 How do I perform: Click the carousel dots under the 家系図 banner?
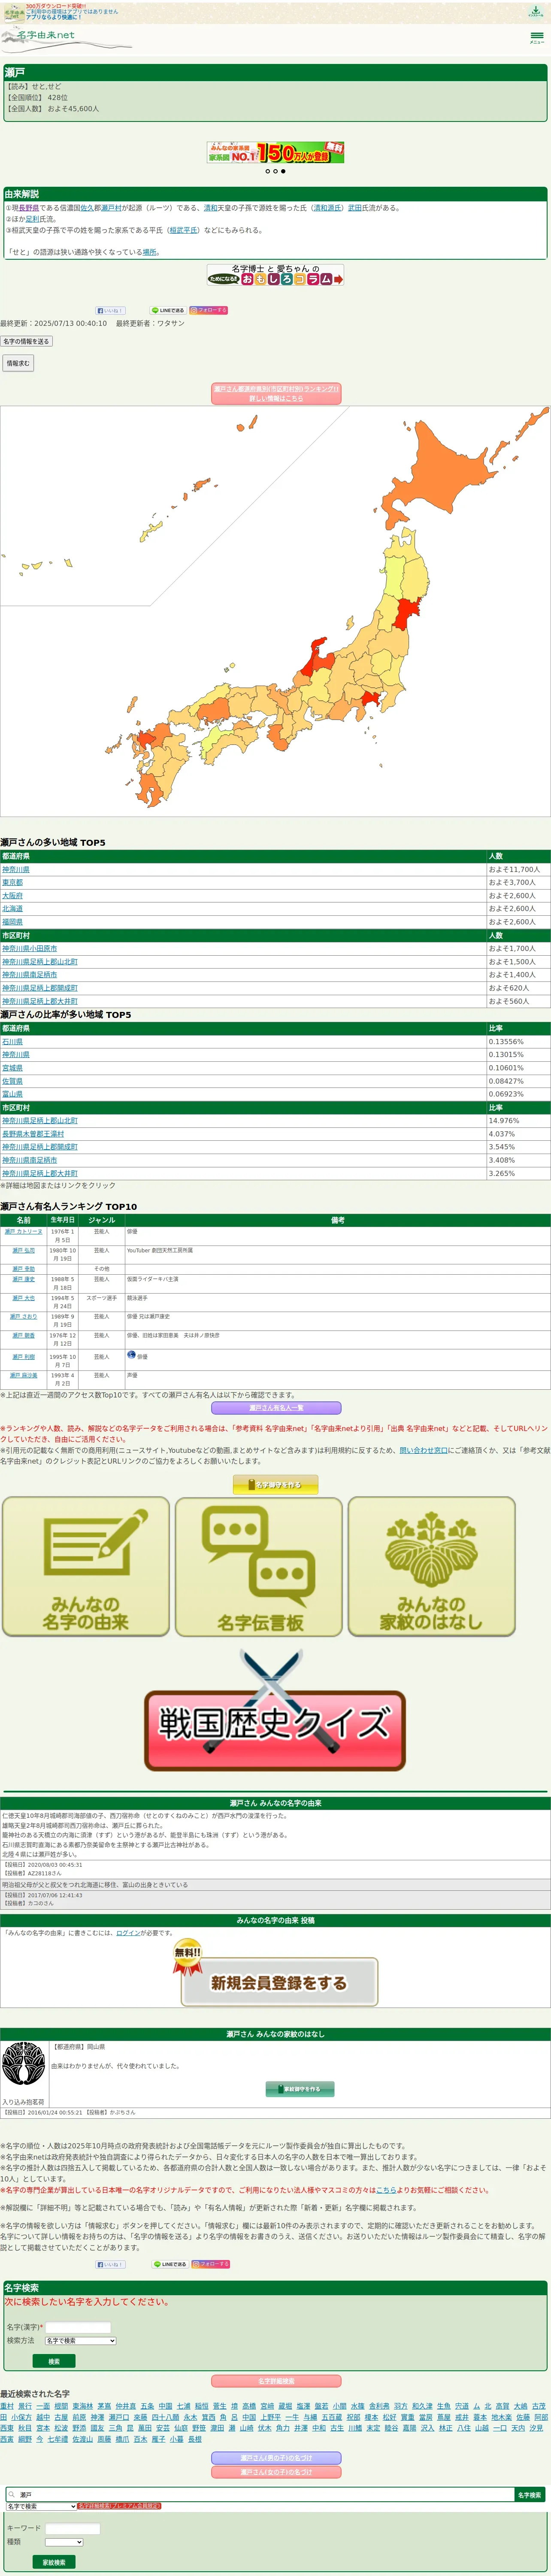275,171
